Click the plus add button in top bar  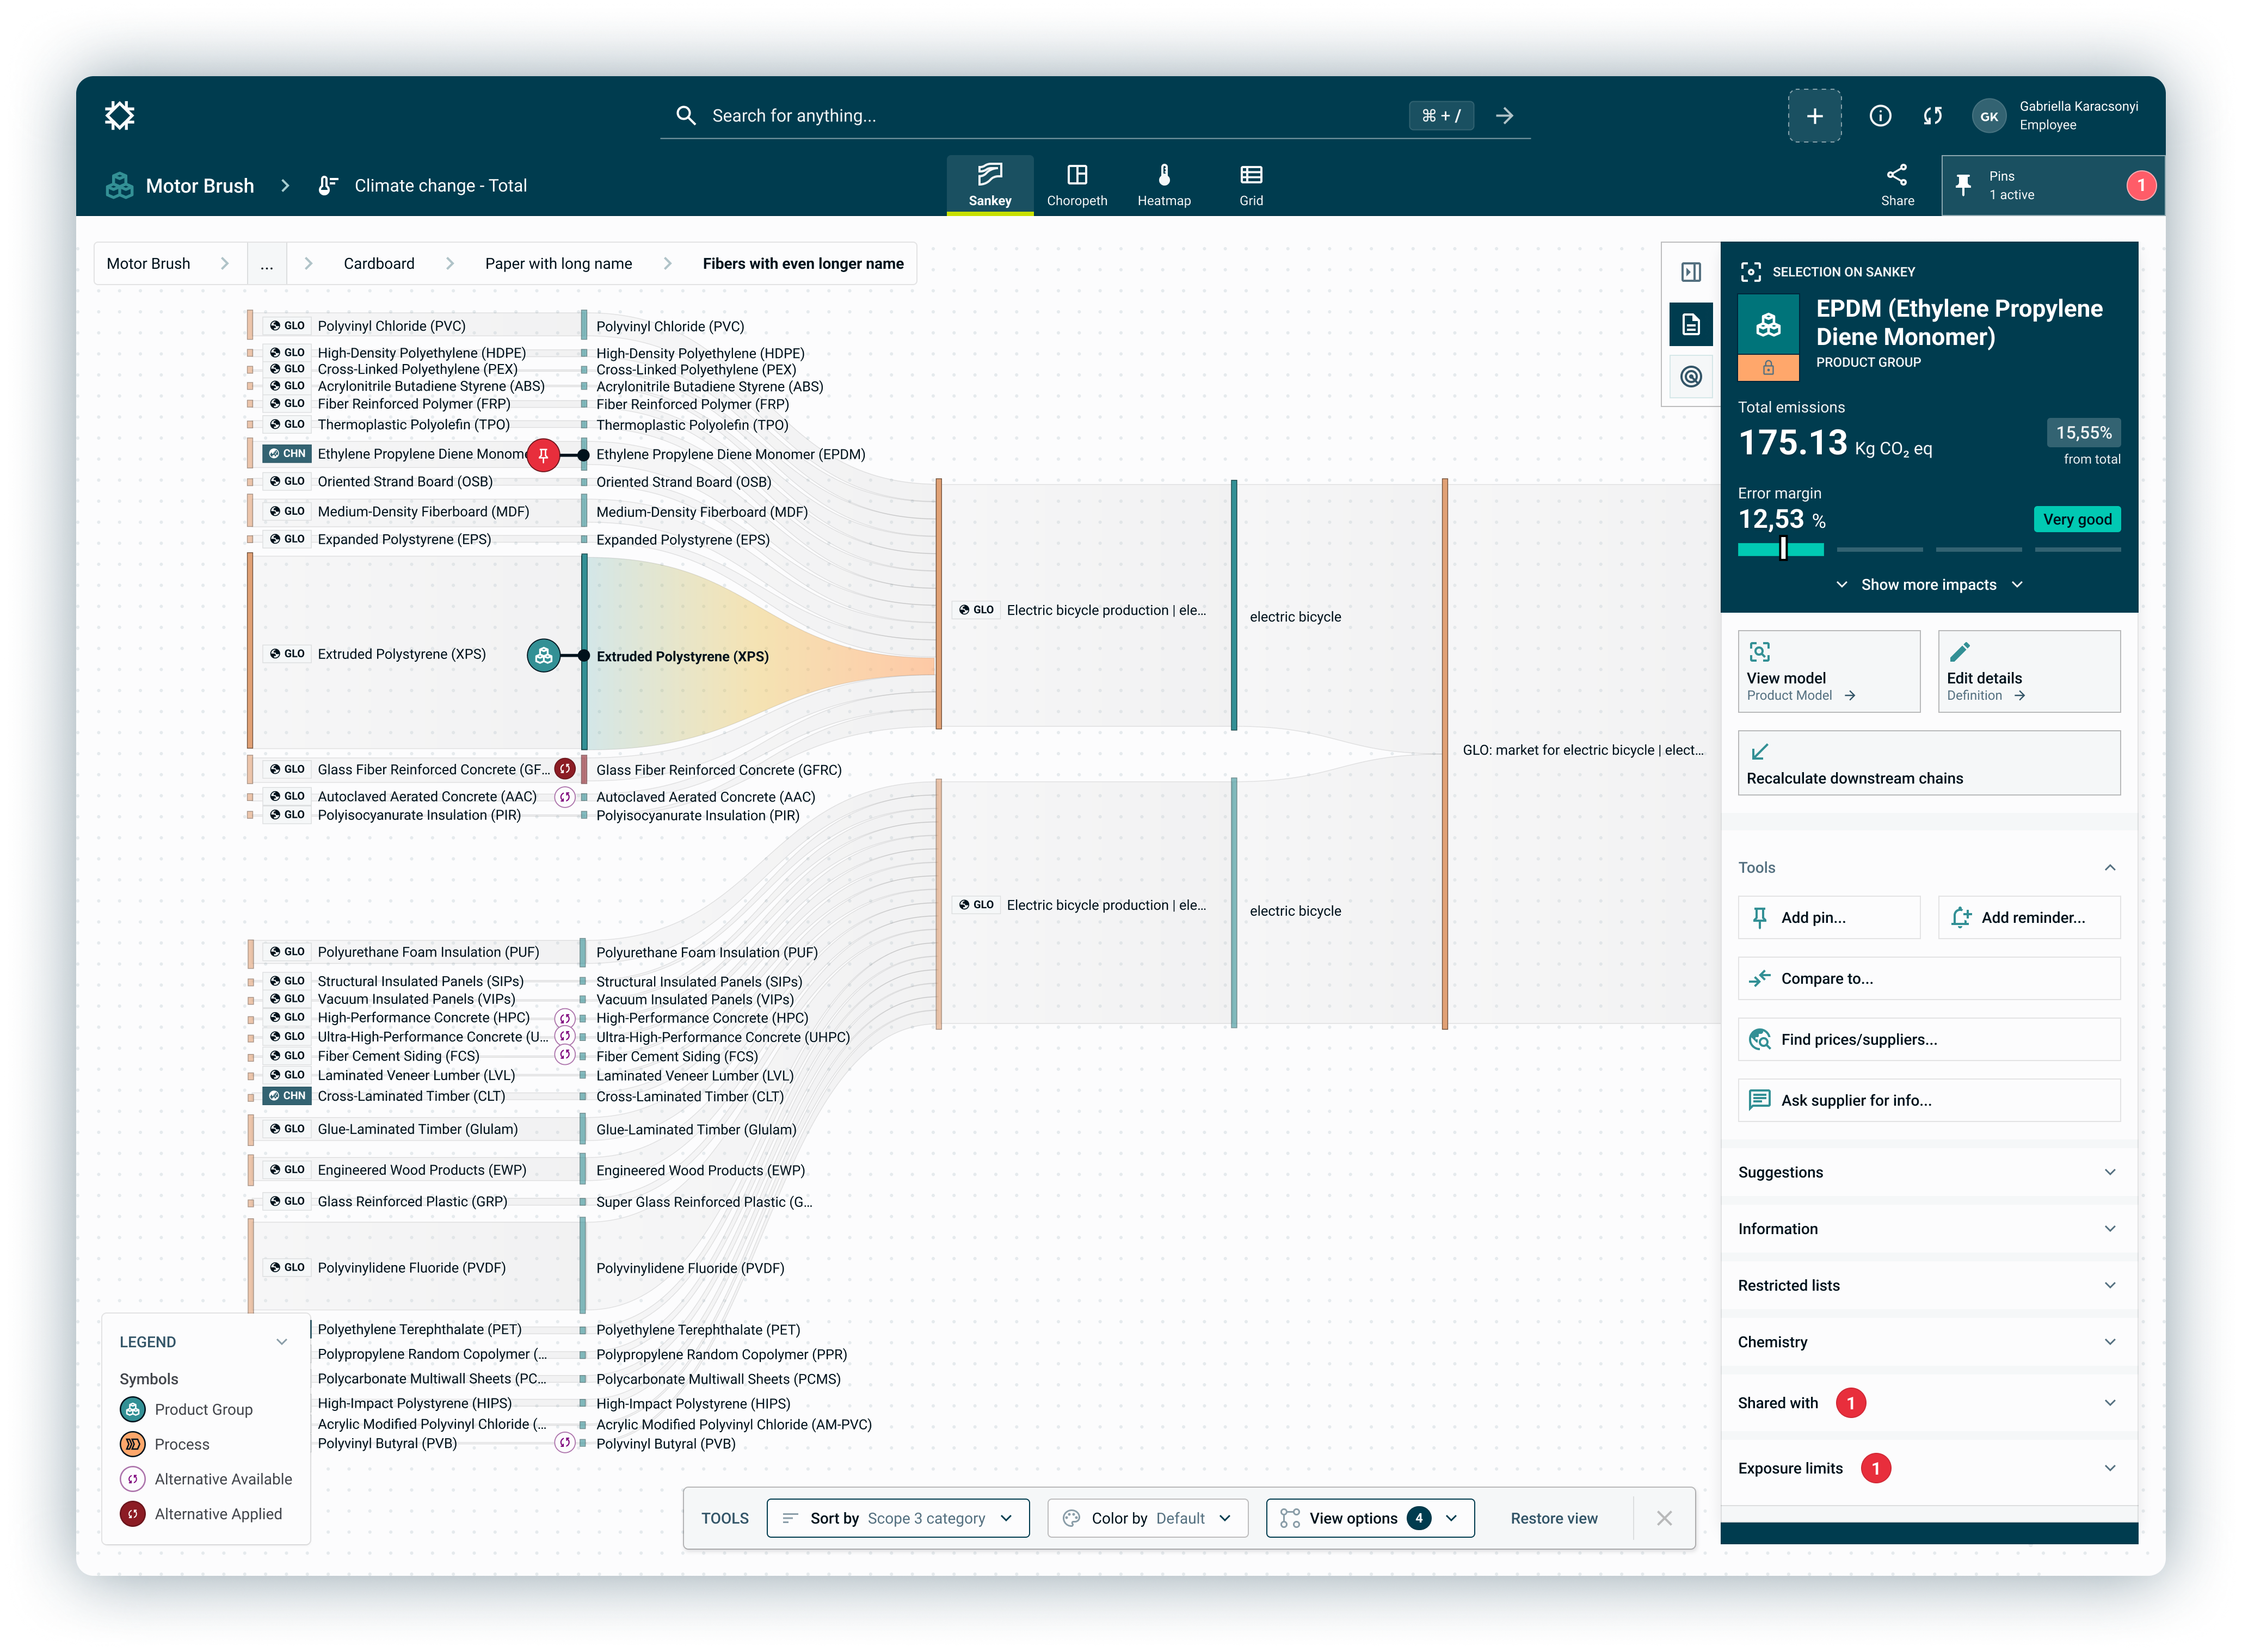tap(1814, 116)
